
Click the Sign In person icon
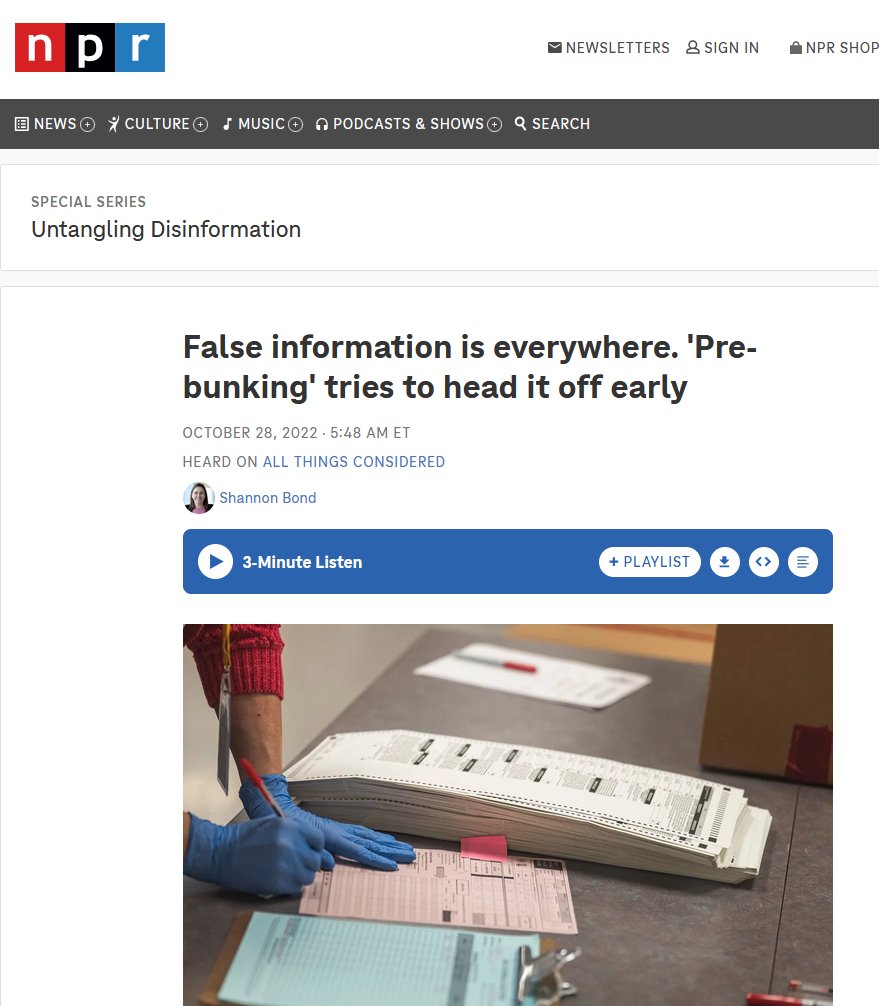coord(693,47)
